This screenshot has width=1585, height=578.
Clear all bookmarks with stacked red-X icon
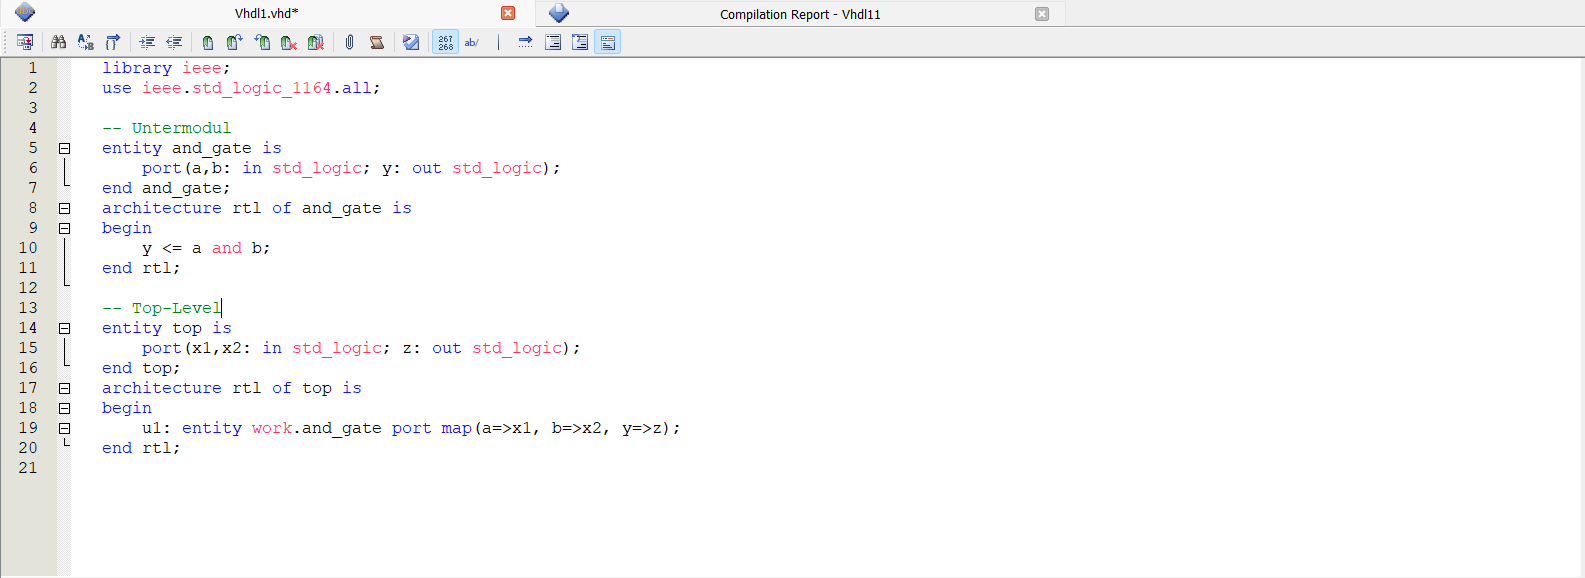pyautogui.click(x=316, y=42)
